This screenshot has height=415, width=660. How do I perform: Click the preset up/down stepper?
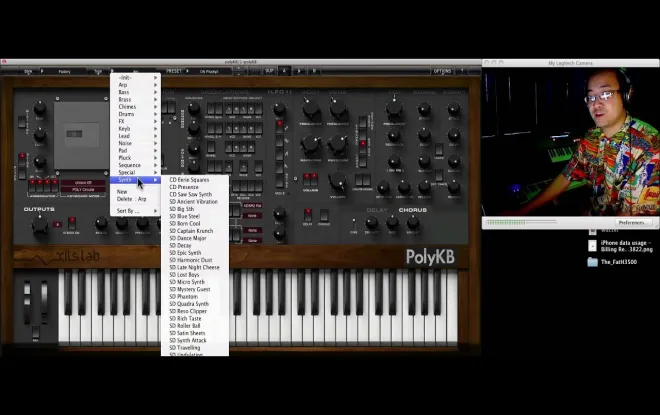[239, 71]
